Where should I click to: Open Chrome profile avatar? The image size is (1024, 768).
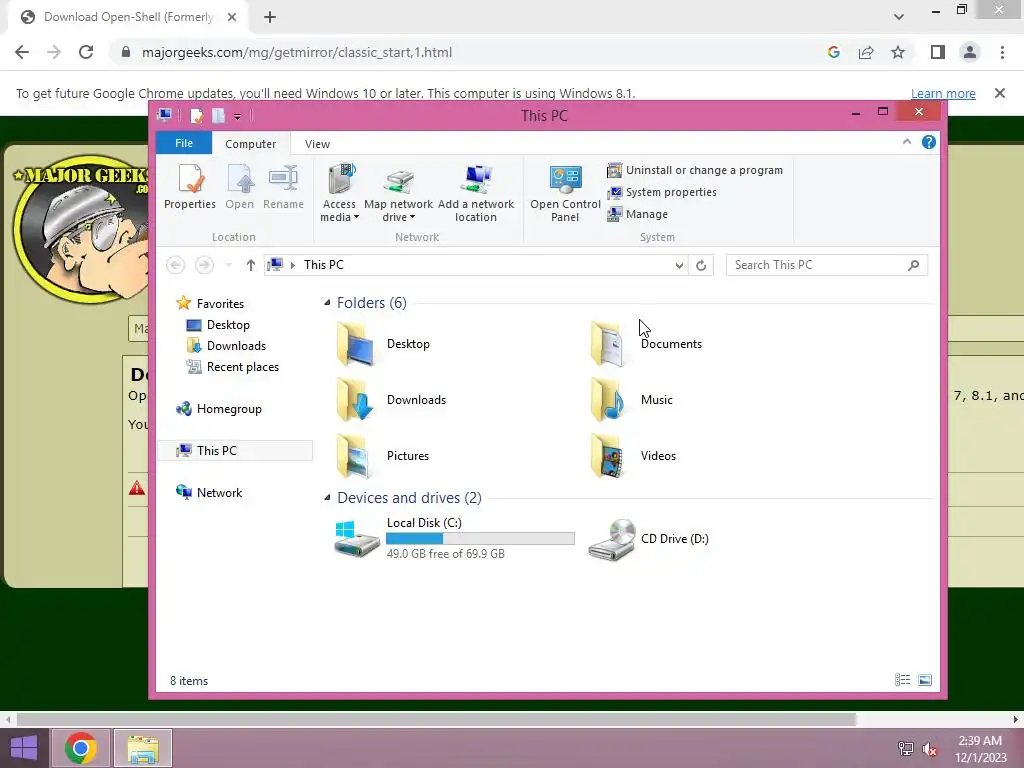970,52
